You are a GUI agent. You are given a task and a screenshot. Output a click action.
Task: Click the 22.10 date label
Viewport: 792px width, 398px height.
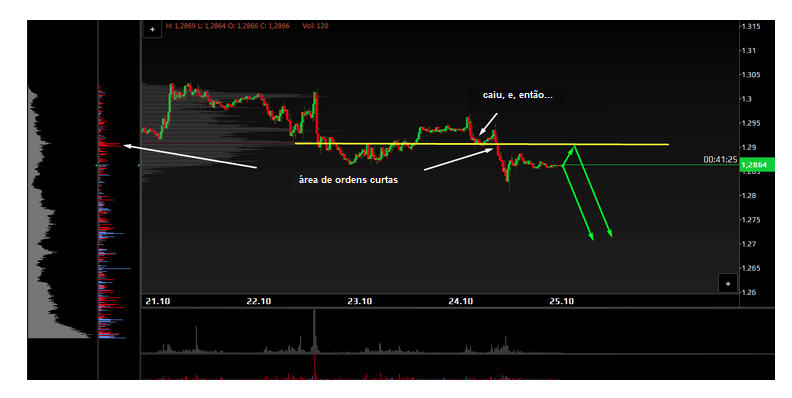tap(259, 301)
